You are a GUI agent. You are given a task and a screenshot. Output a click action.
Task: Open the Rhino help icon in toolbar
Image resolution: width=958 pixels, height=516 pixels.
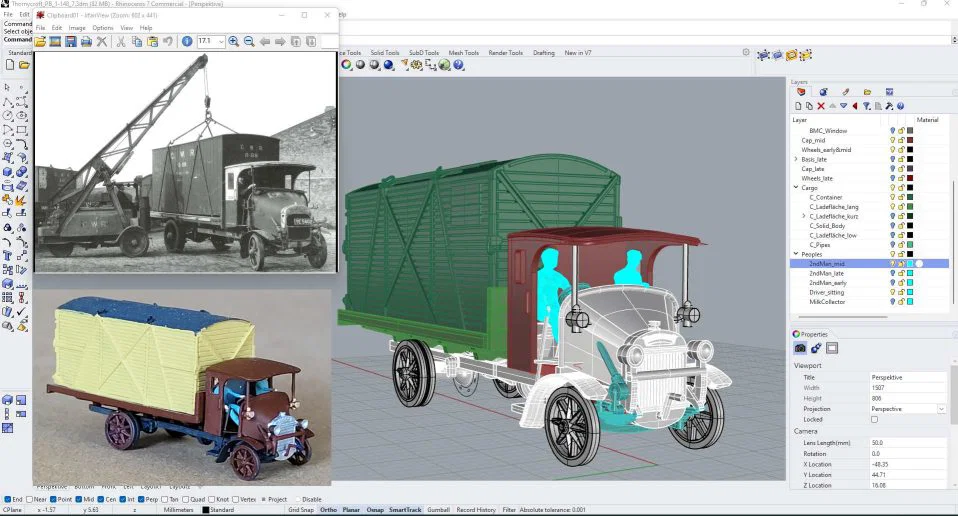click(x=458, y=65)
